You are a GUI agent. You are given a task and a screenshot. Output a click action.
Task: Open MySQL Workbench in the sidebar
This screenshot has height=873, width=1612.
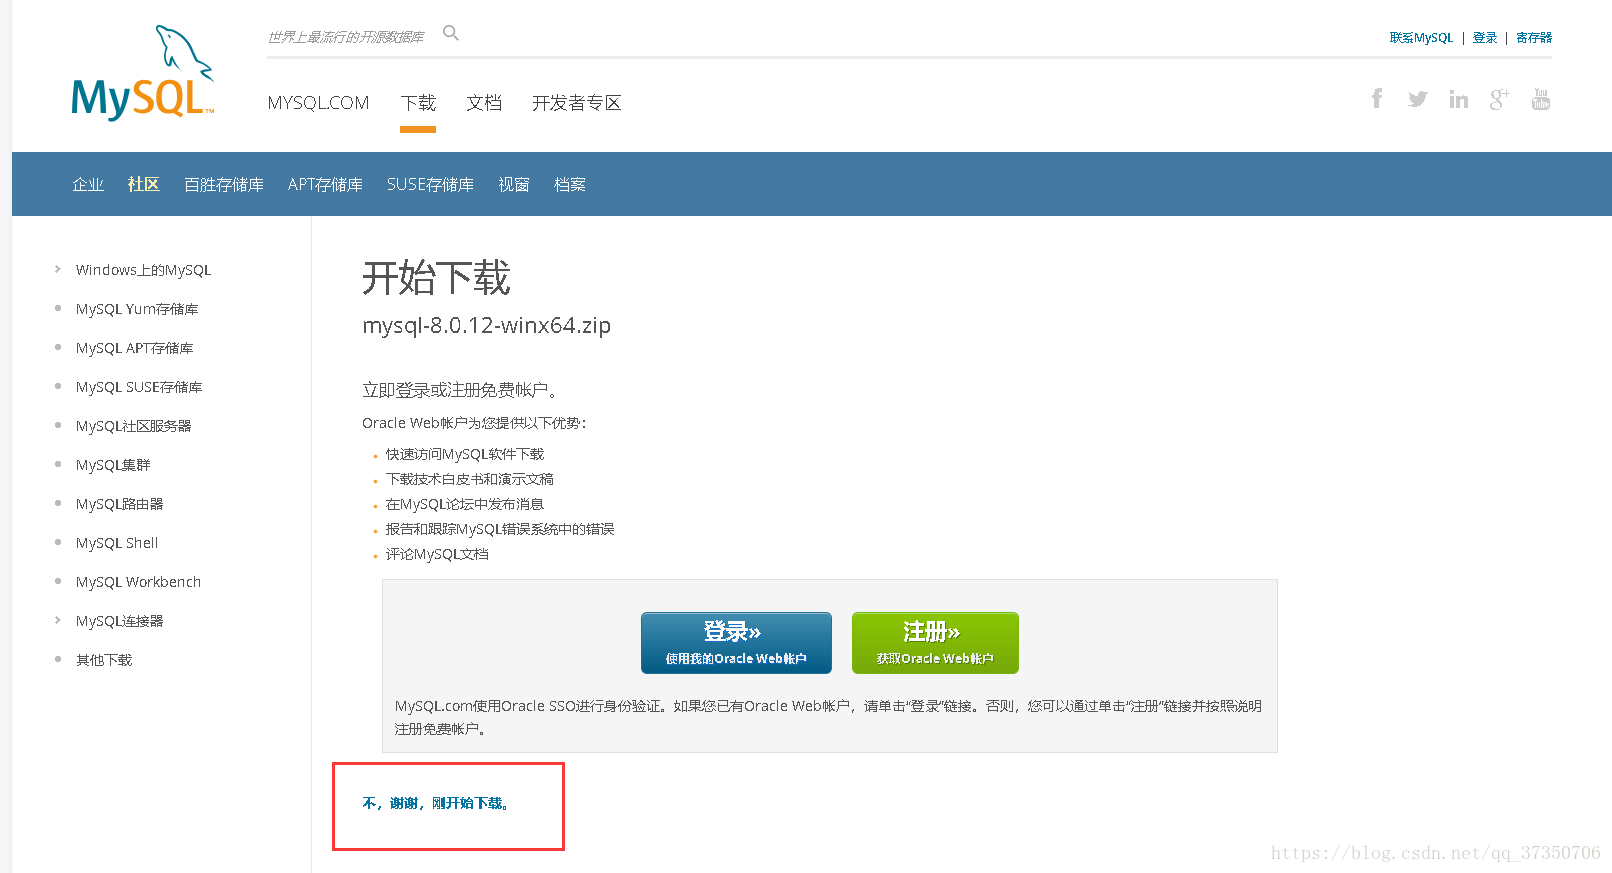coord(138,582)
